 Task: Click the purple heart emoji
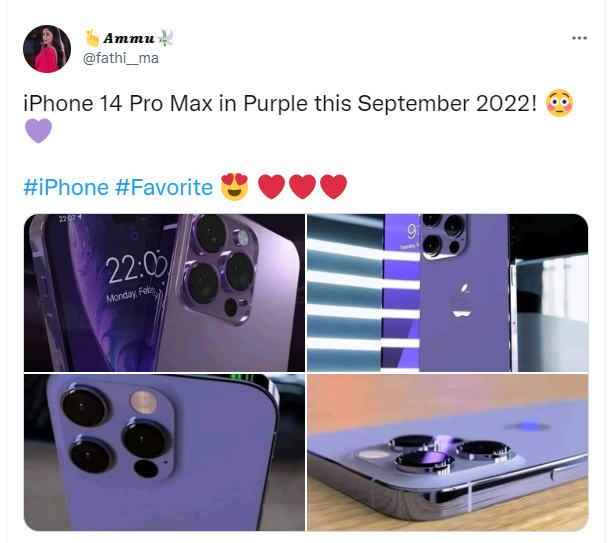tap(38, 131)
